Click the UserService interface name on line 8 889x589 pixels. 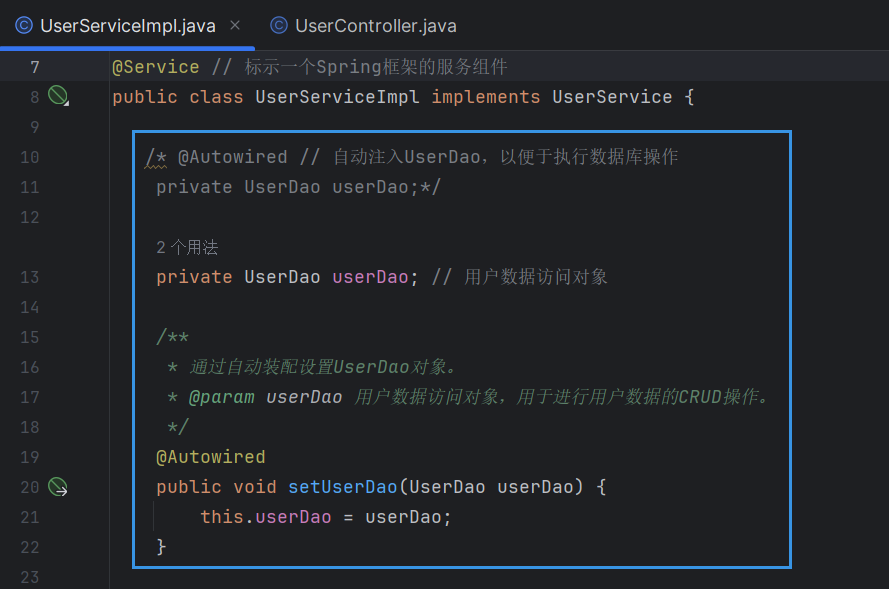[612, 97]
